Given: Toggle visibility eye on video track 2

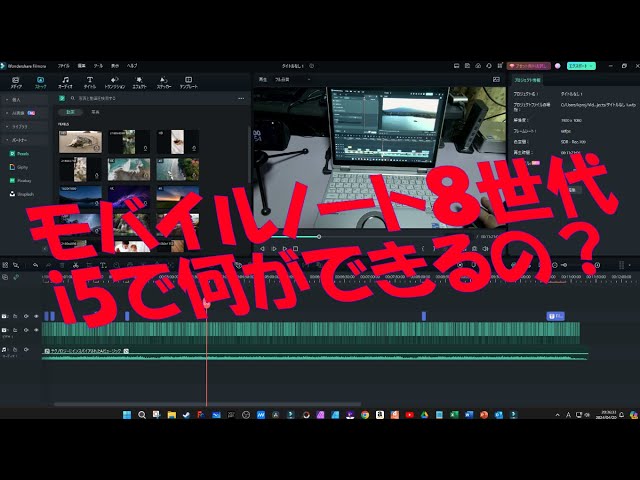Looking at the screenshot, I should (x=36, y=316).
